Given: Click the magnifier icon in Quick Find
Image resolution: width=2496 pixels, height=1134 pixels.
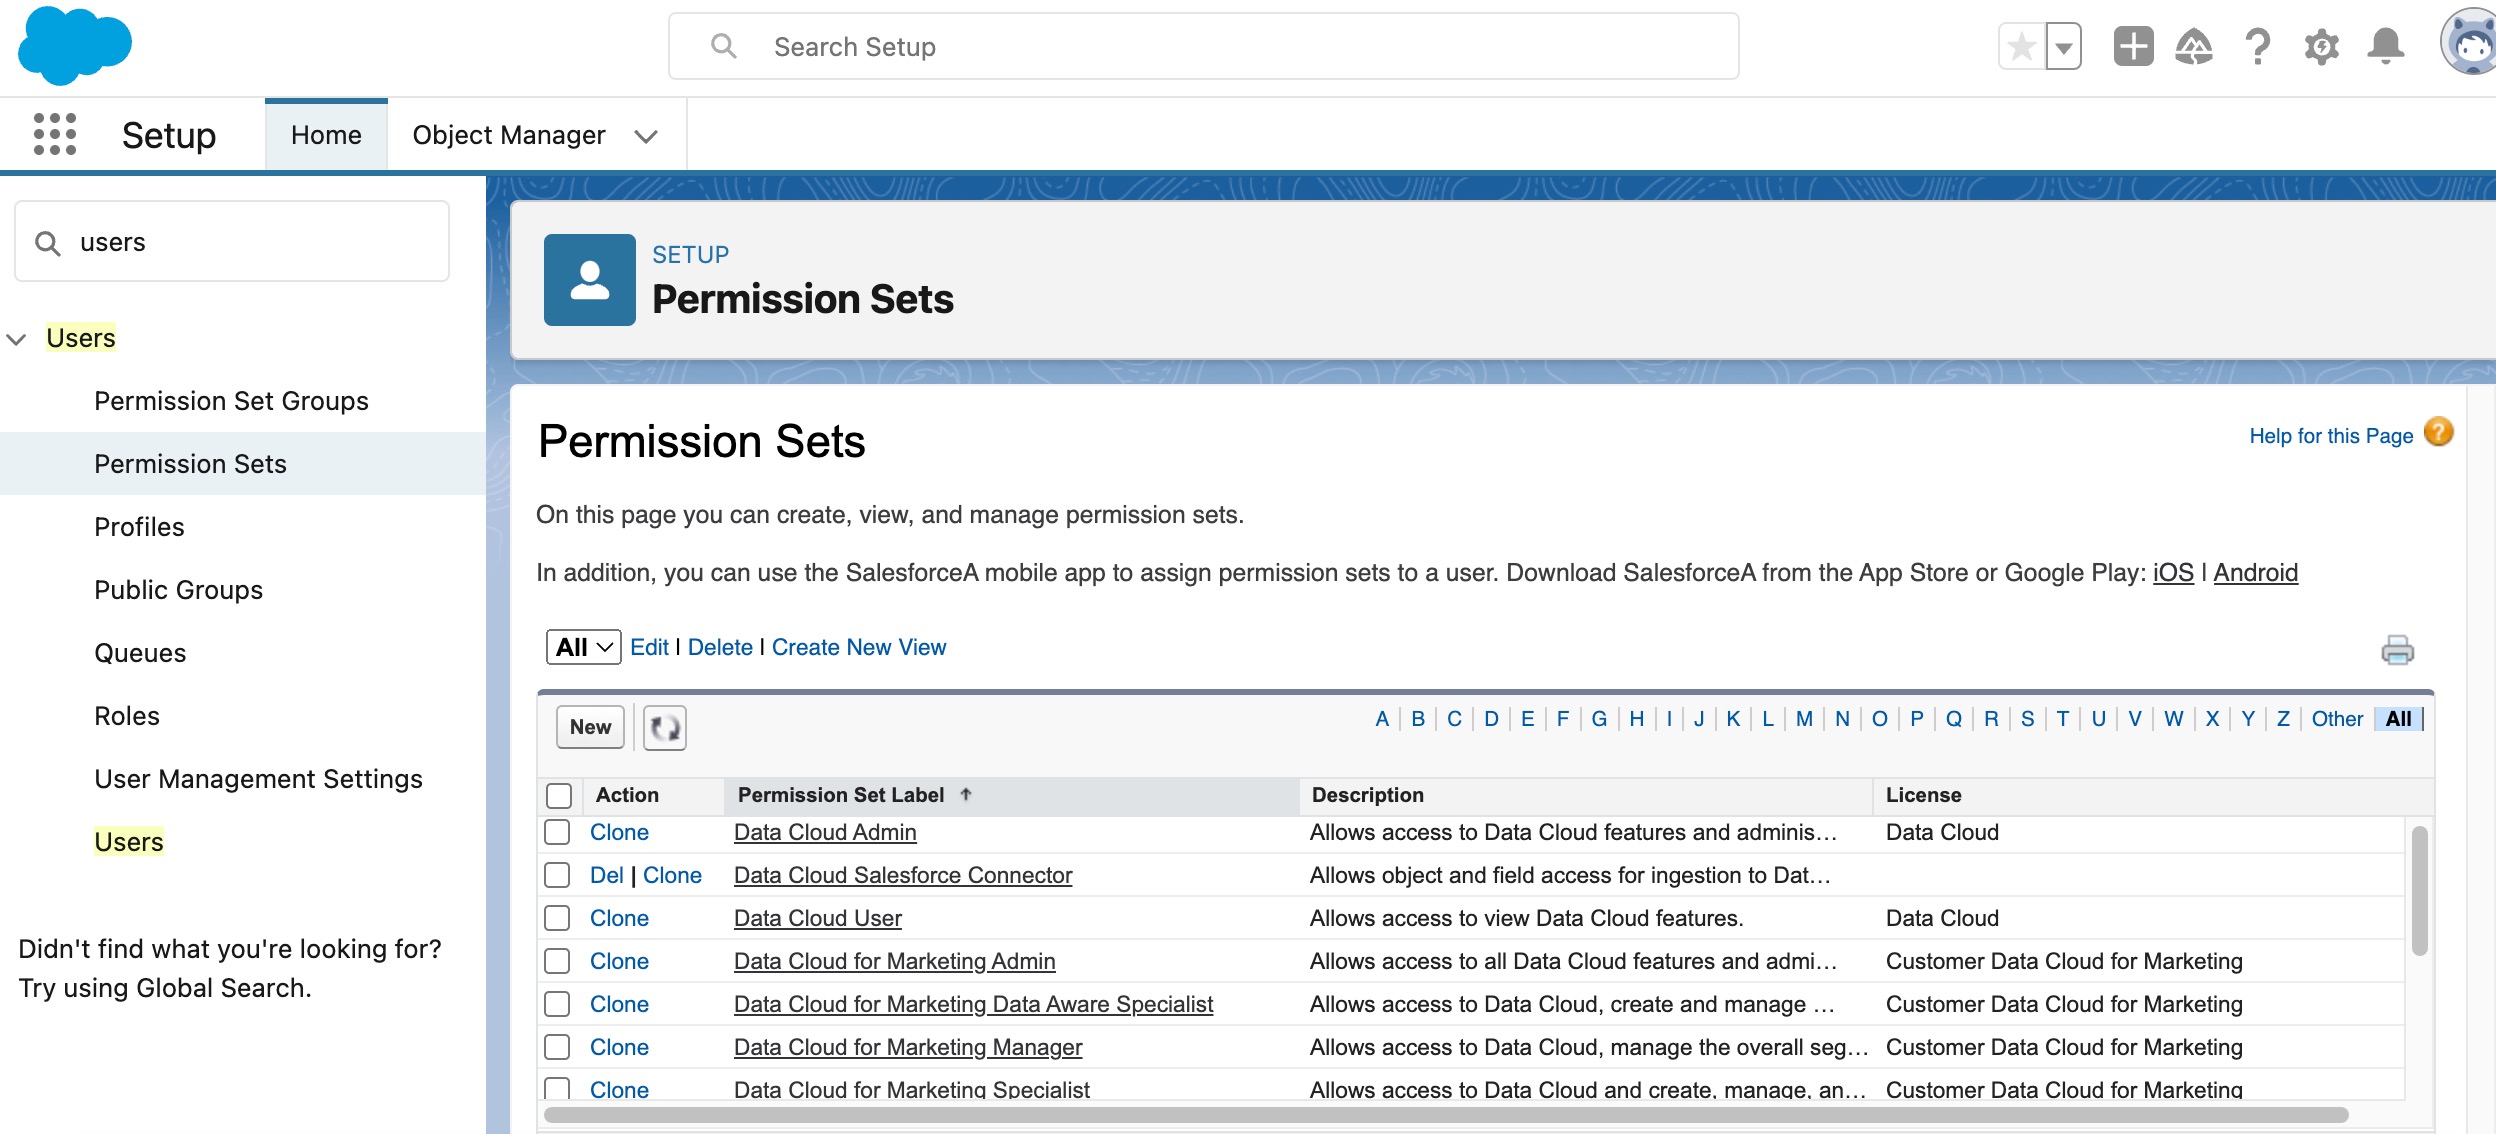Looking at the screenshot, I should 47,243.
